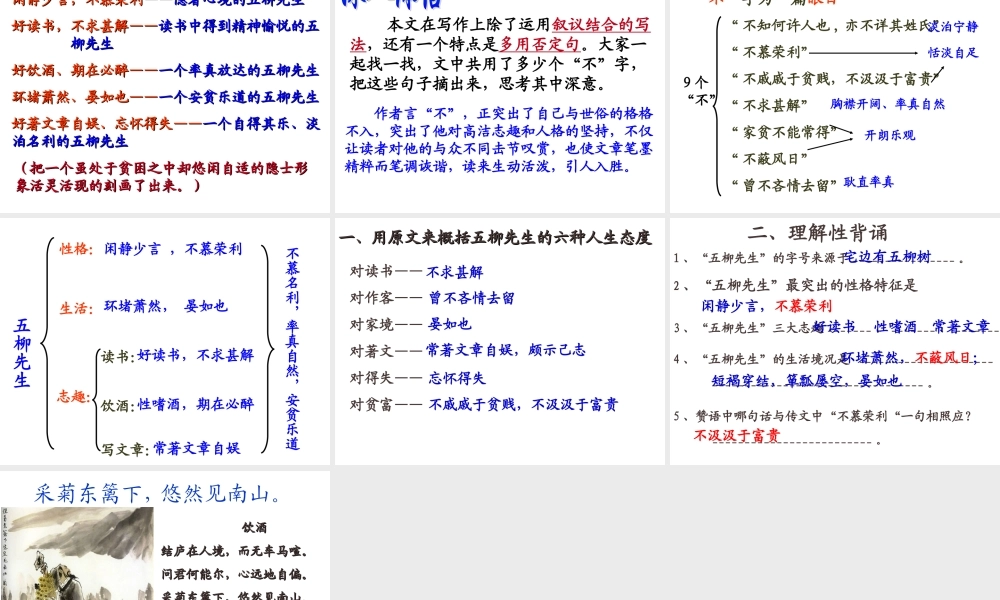This screenshot has width=1000, height=600.
Task: Click the red answer 不蔽风日 in question 4
Action: [x=943, y=358]
